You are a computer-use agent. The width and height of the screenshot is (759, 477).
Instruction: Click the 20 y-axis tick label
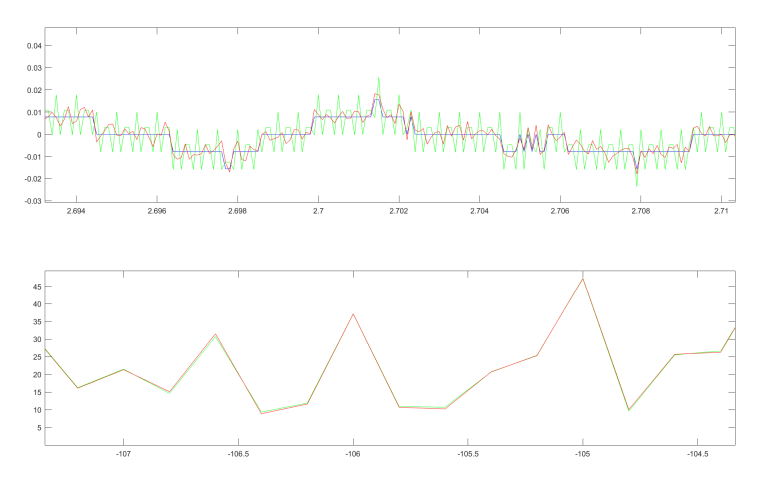pos(38,375)
